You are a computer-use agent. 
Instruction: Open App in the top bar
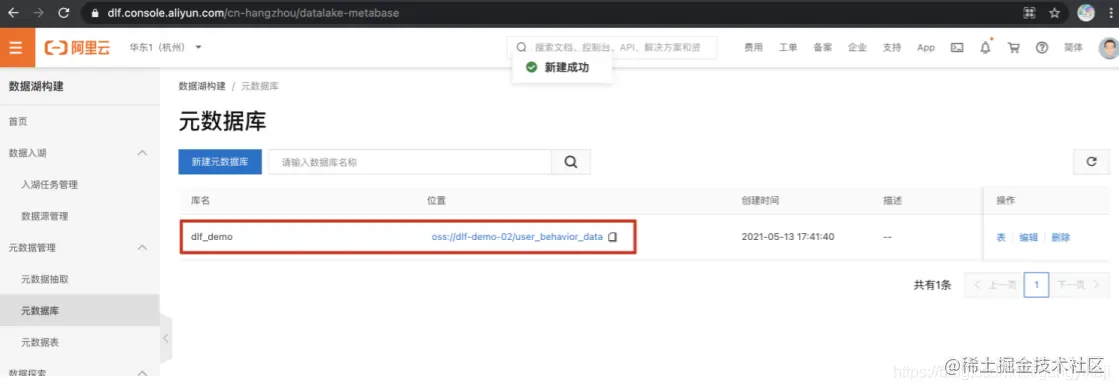[x=926, y=48]
